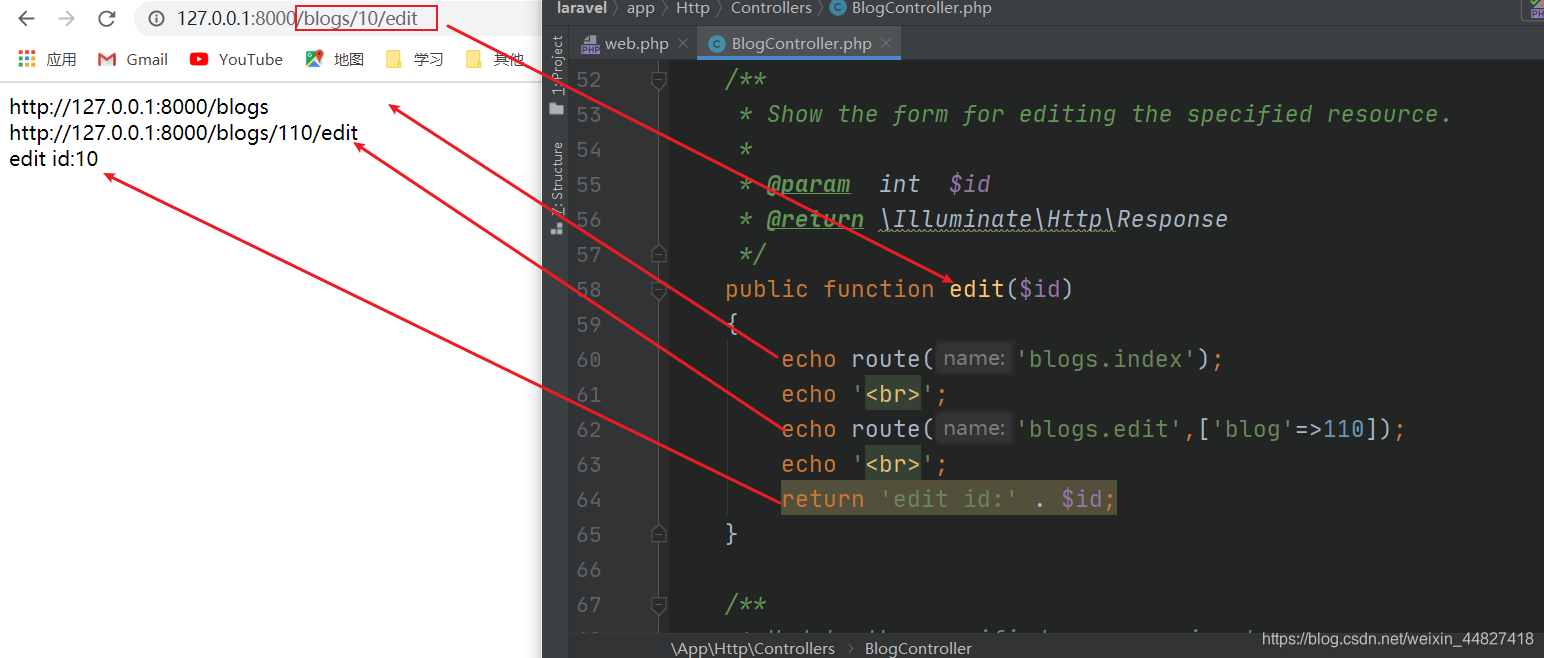Open the 地图 maps bookmark
The image size is (1544, 658).
tap(334, 59)
